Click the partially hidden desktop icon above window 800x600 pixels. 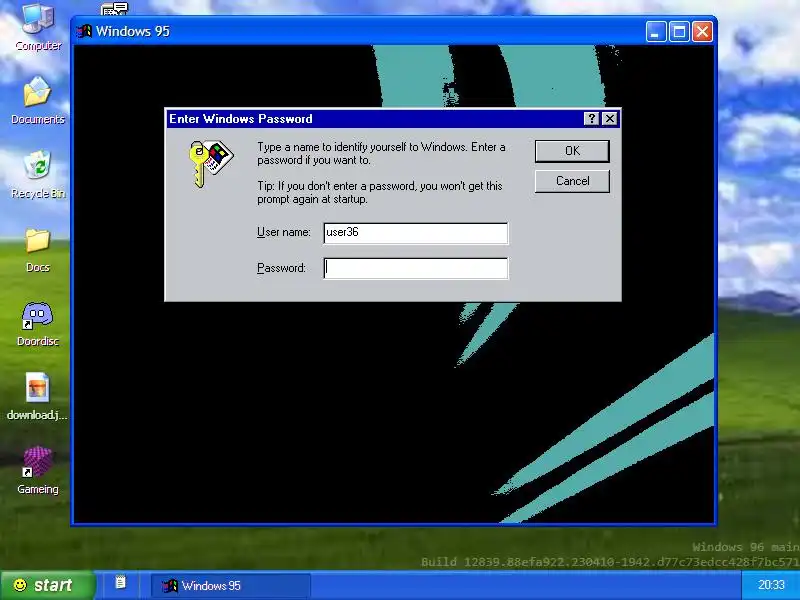114,9
